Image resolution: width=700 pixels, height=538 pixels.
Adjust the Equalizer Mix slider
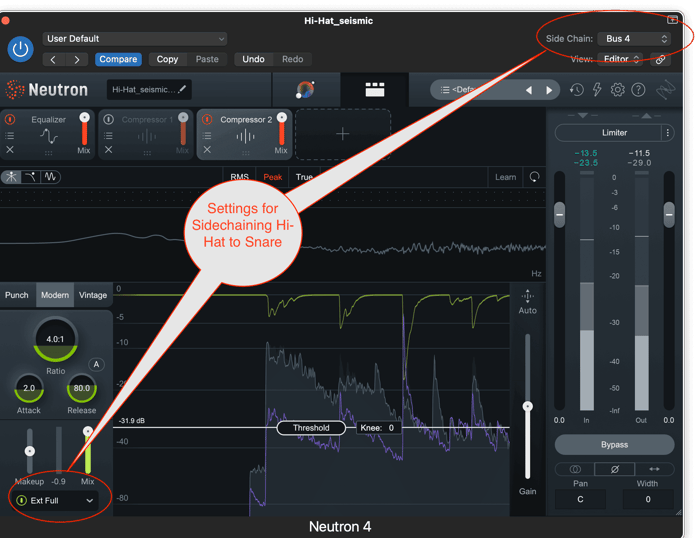[84, 129]
